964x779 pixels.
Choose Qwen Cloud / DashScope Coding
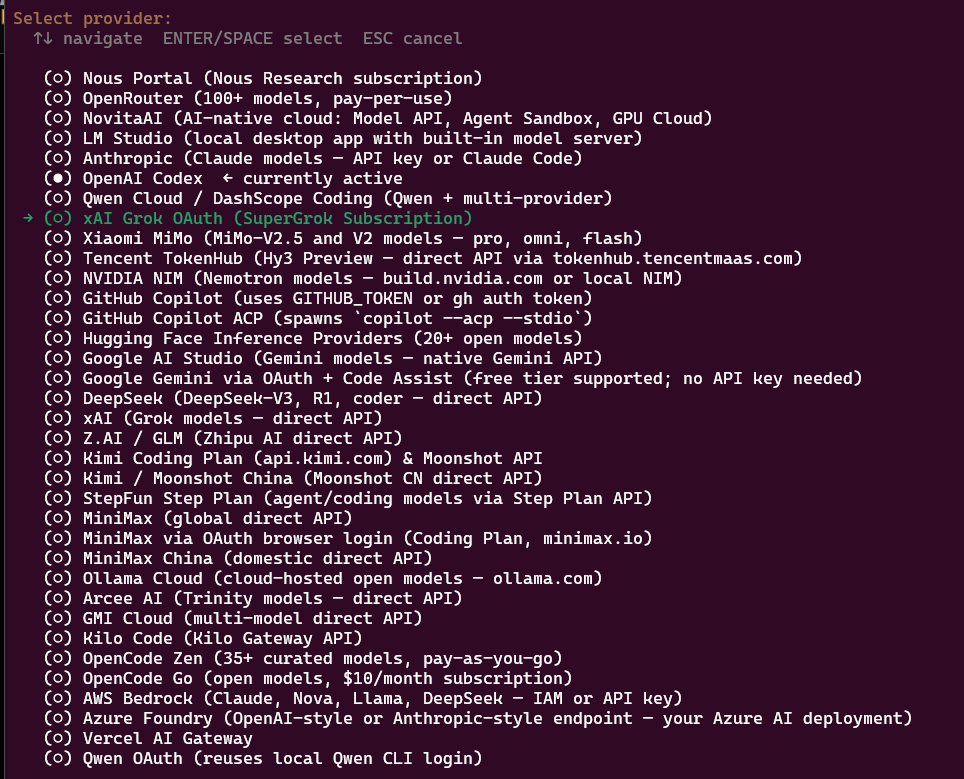tap(328, 198)
